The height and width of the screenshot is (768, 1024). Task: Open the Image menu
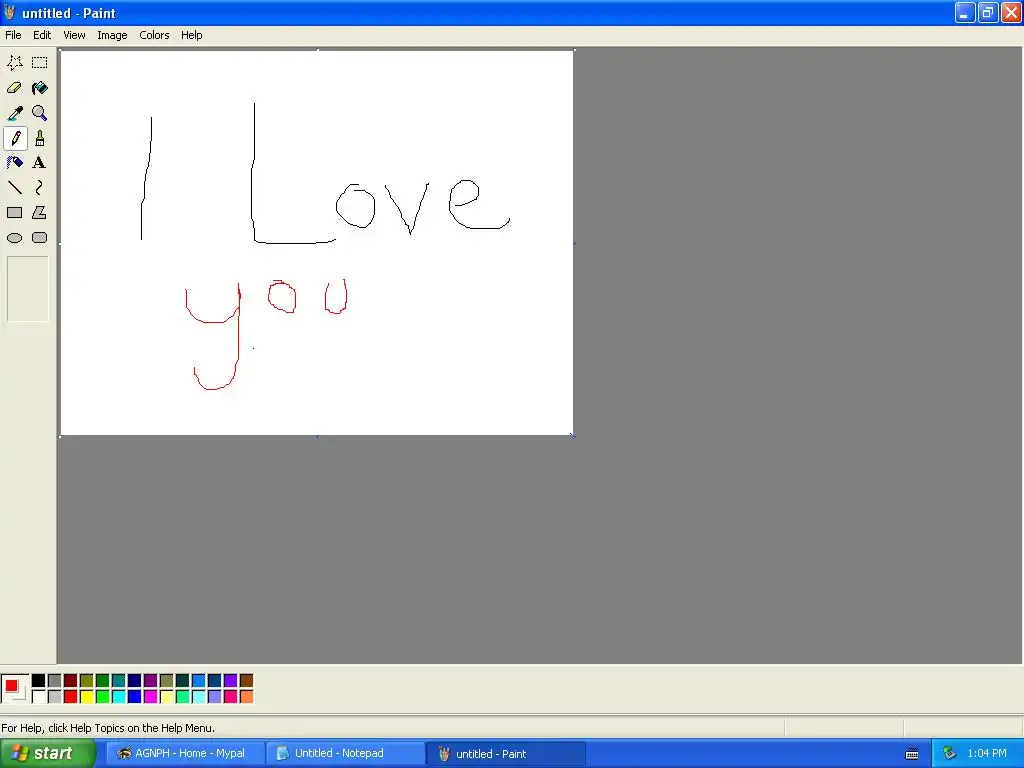tap(112, 35)
